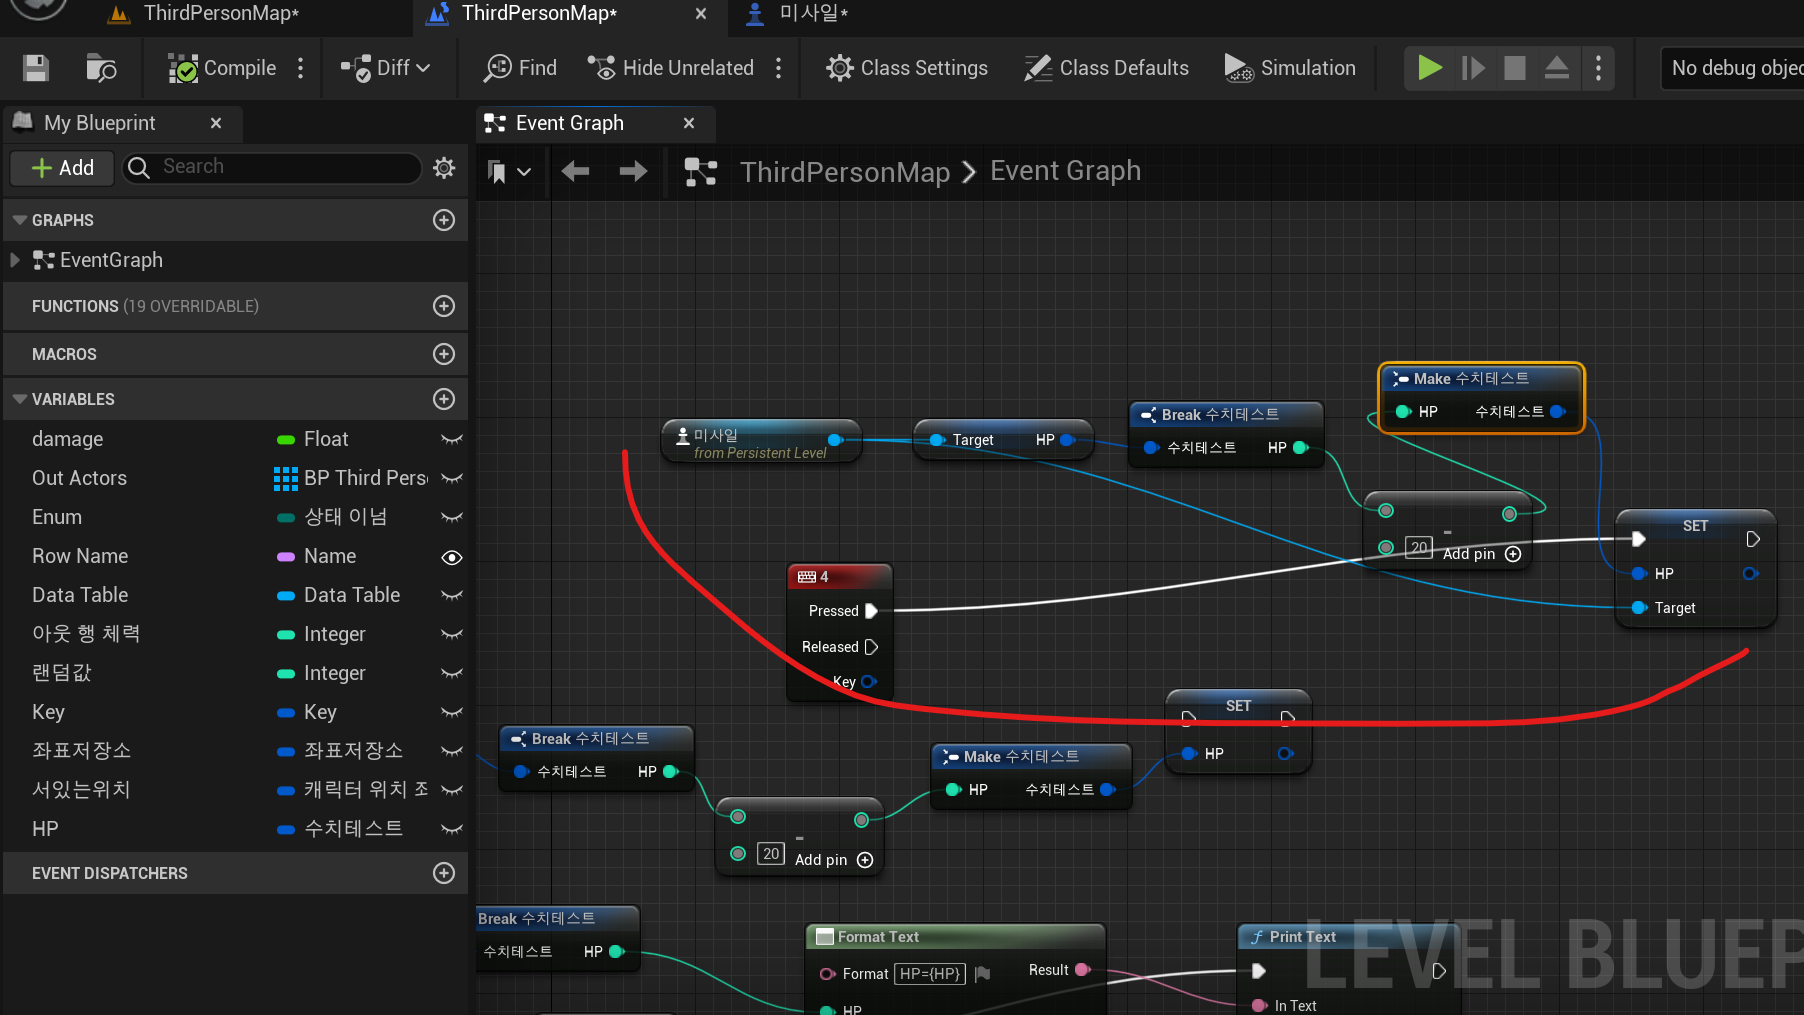Toggle visibility eye for HP variable
This screenshot has width=1804, height=1015.
point(452,829)
